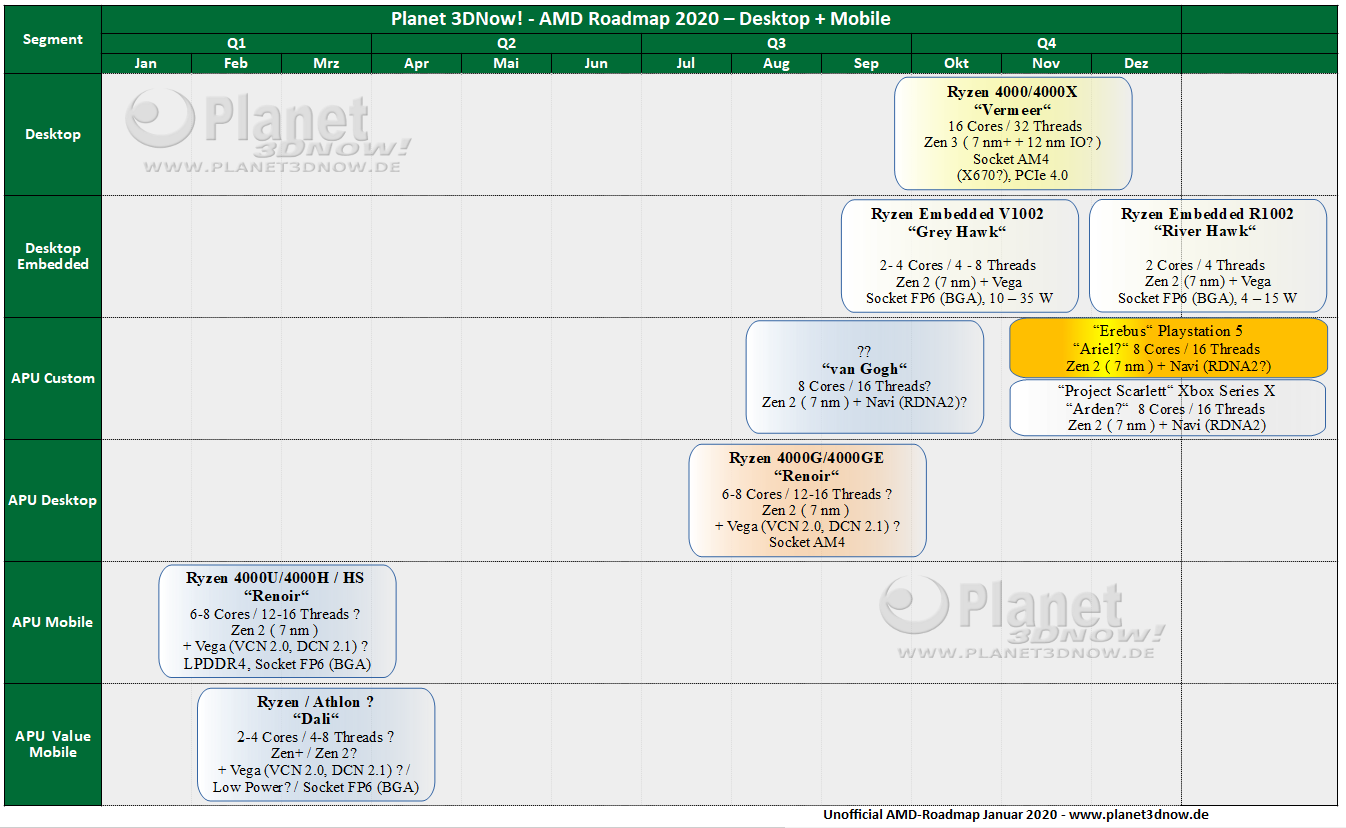Viewport: 1346px width, 828px height.
Task: Click '"Arden?" 8 Cores / 16 Threads' text
Action: pyautogui.click(x=1167, y=409)
